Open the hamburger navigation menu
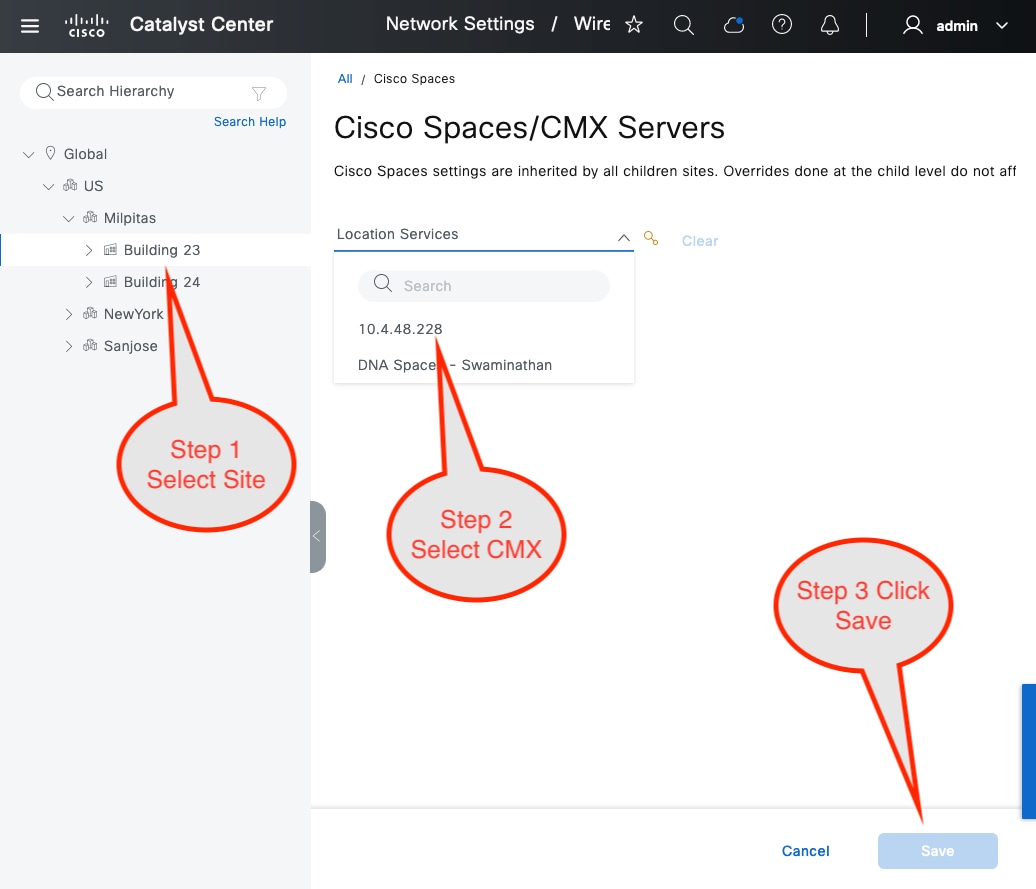1036x889 pixels. tap(30, 26)
